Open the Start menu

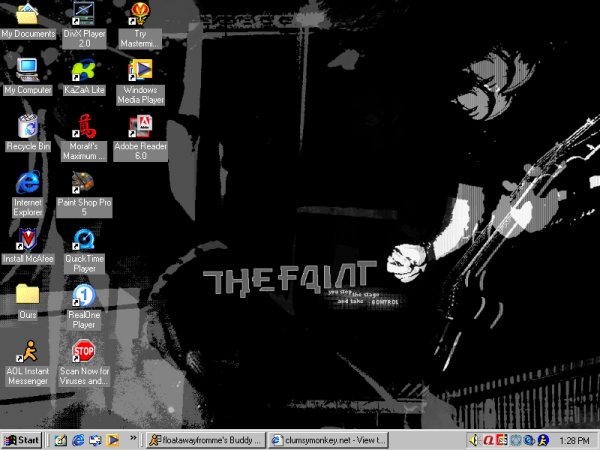(x=22, y=440)
